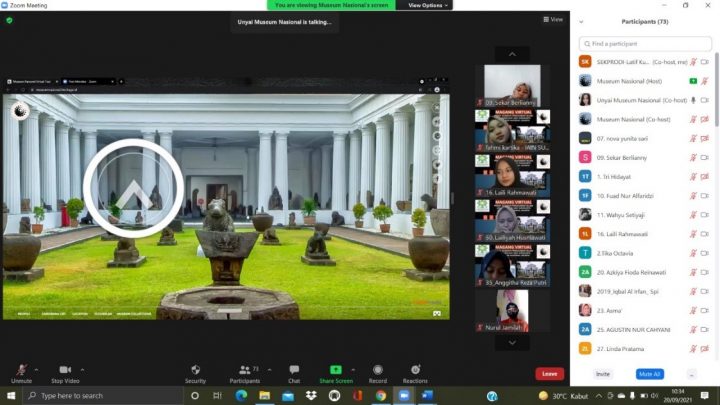Click Stop Video button

point(65,374)
